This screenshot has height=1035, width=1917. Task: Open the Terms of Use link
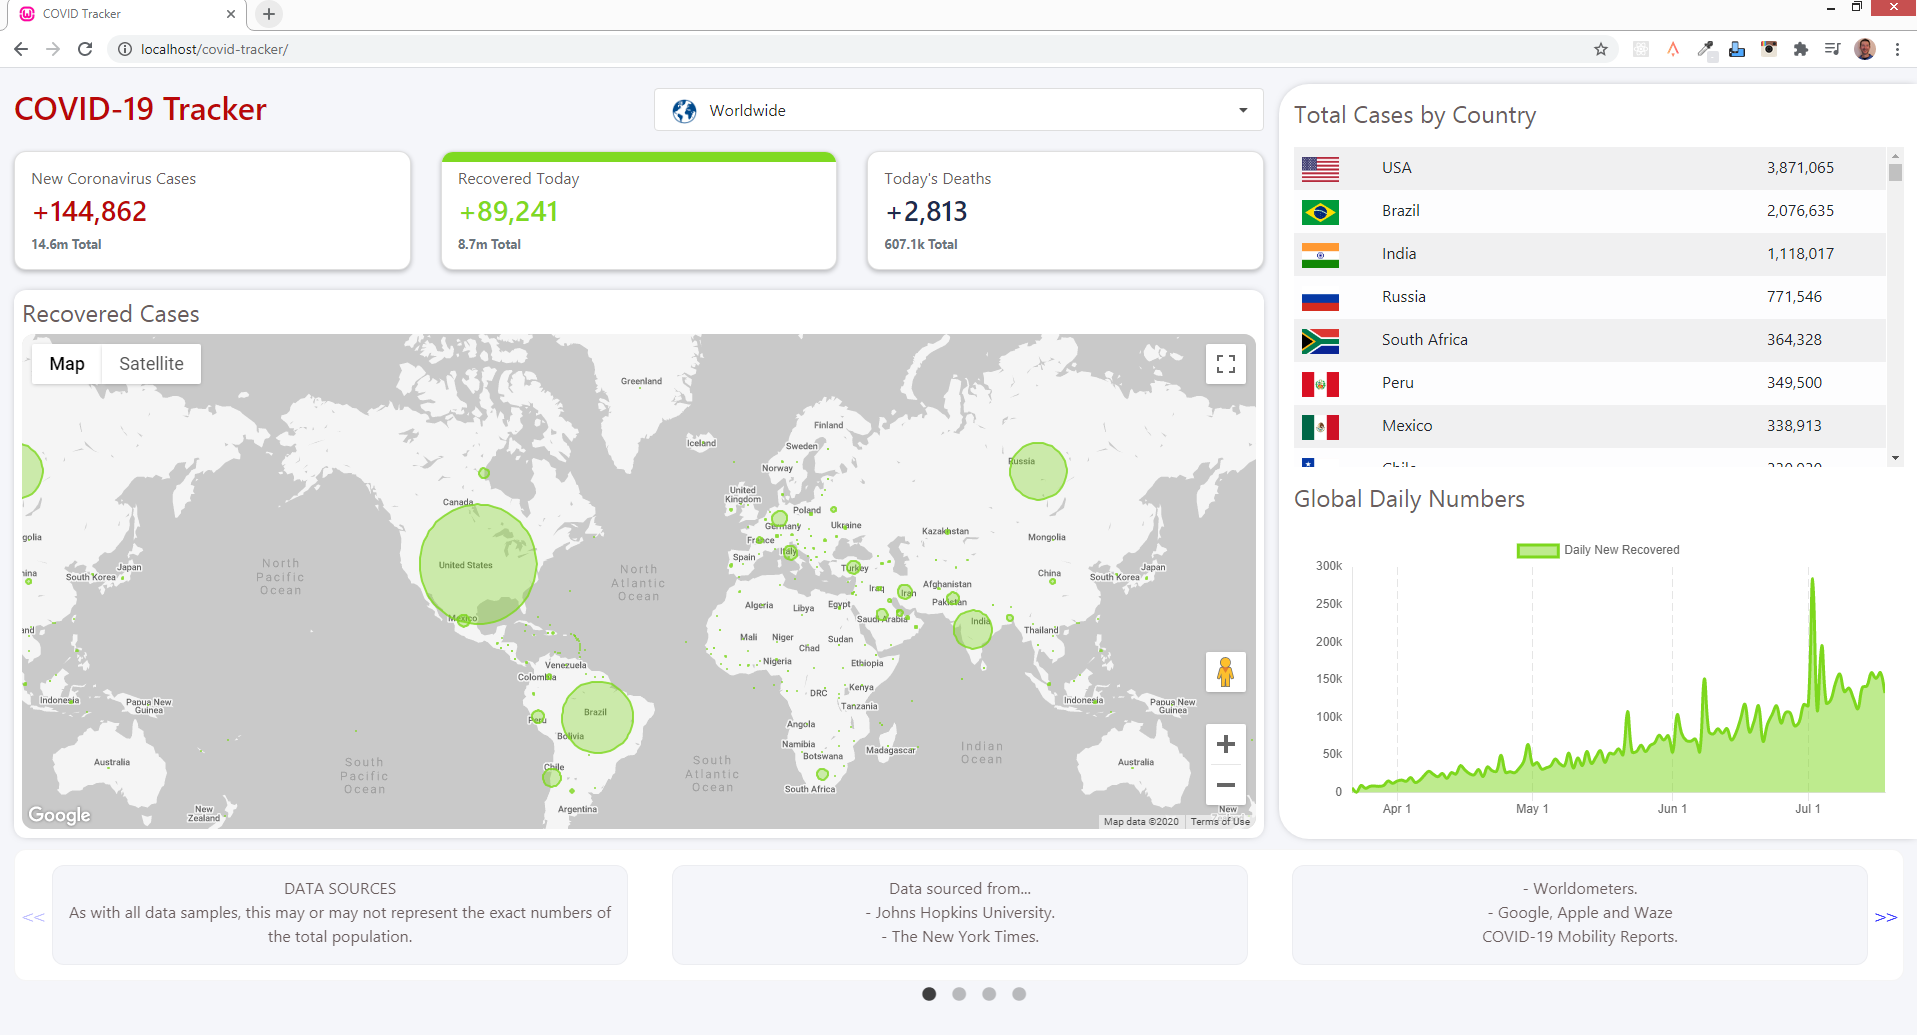(1219, 821)
